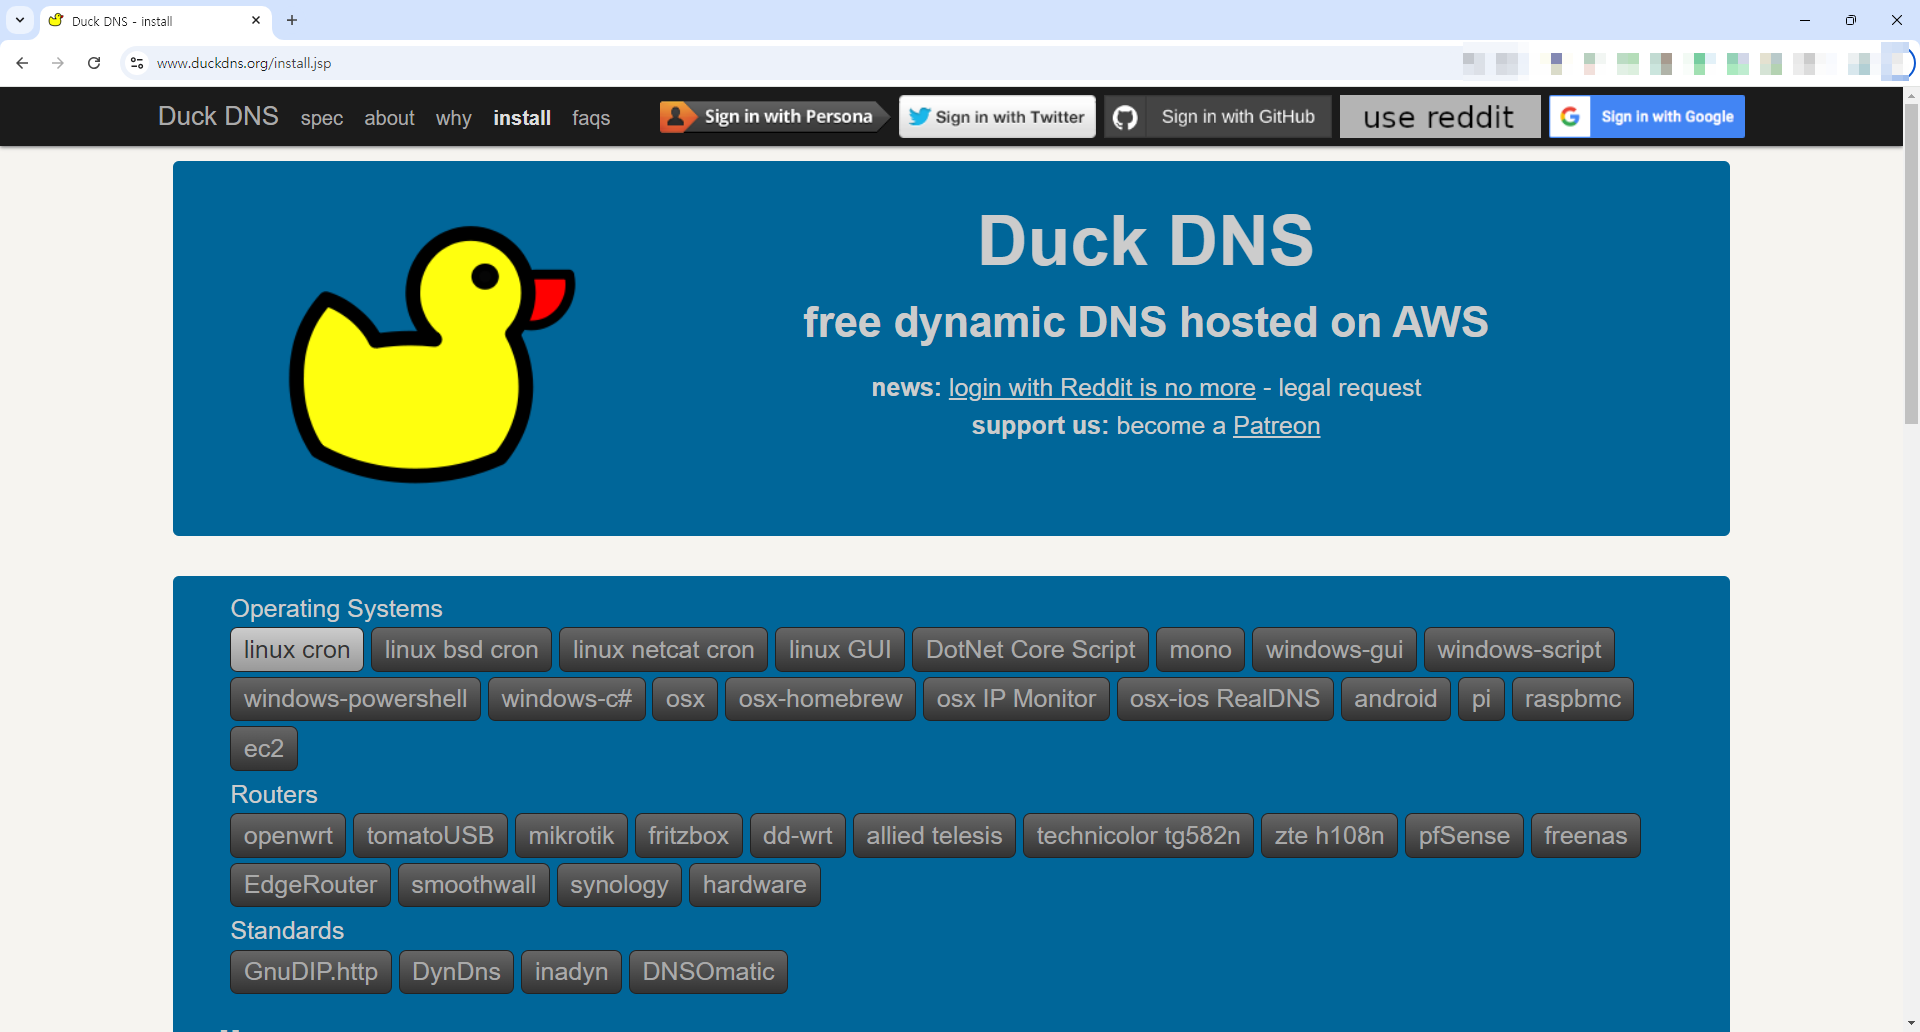The width and height of the screenshot is (1920, 1032).
Task: Open the spec menu item
Action: click(322, 118)
